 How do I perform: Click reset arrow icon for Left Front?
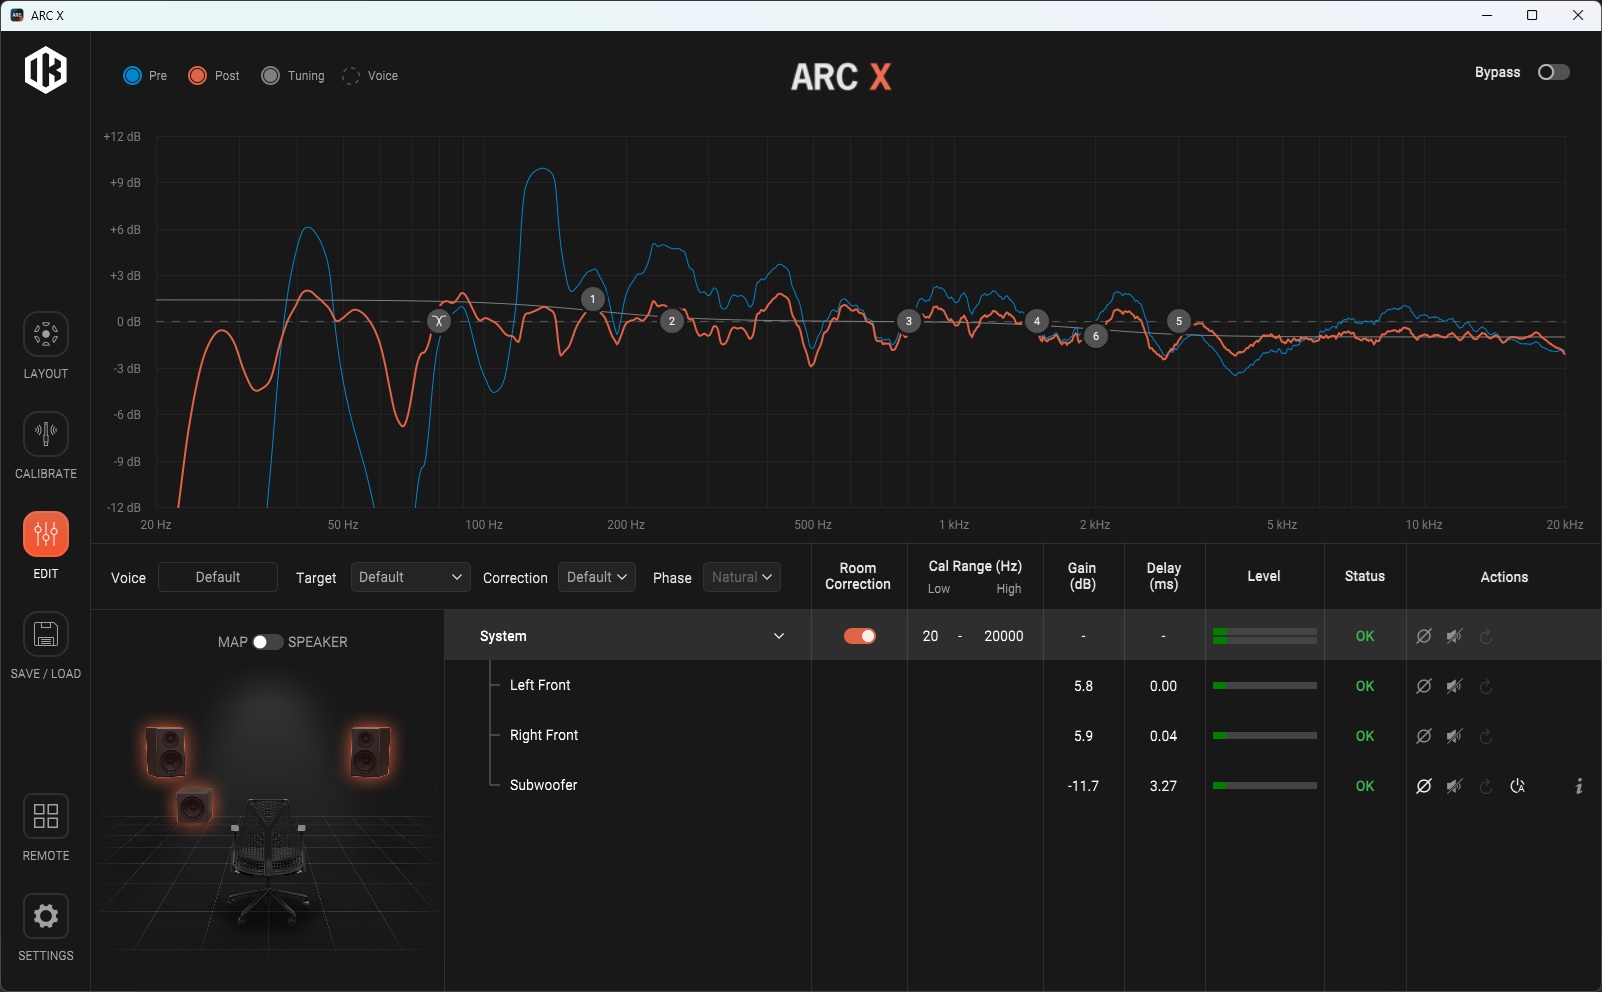coord(1486,686)
